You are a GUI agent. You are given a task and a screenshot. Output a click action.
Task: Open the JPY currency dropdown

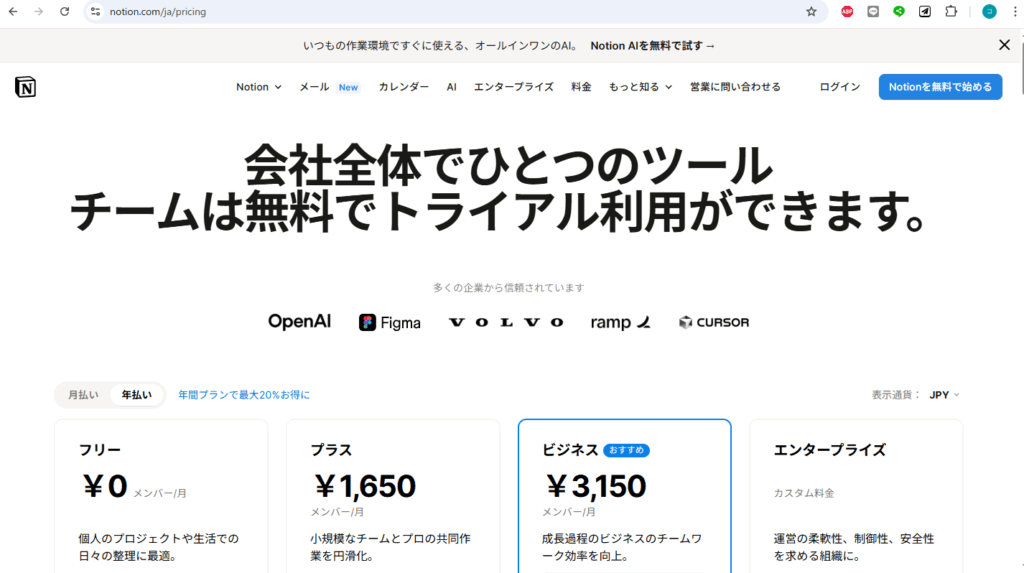(944, 395)
